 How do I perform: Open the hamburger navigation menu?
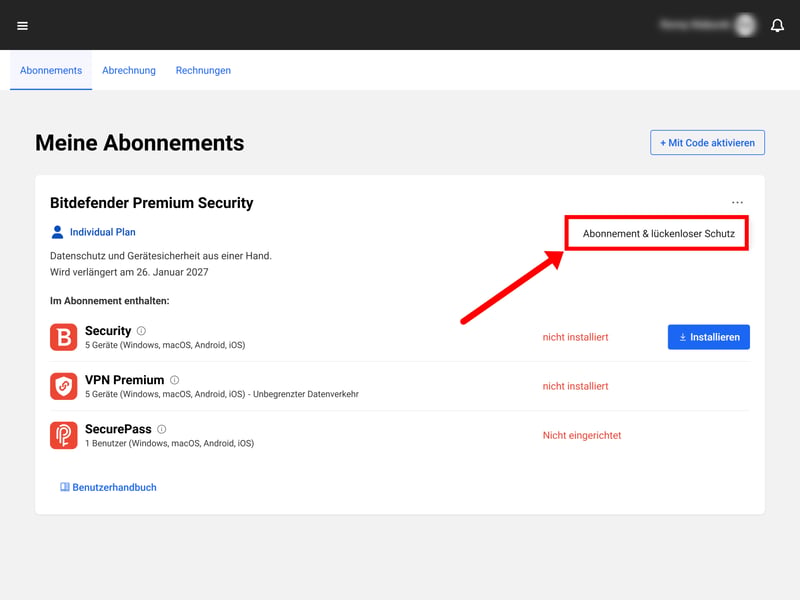[x=22, y=26]
